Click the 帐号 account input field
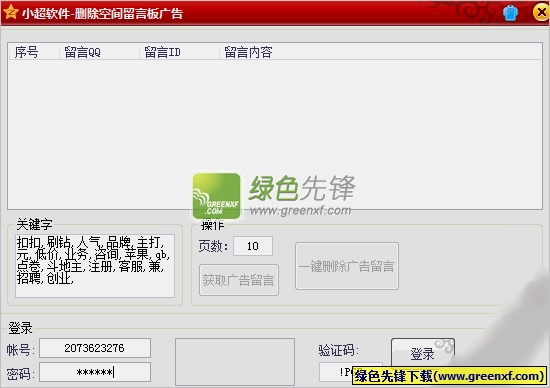This screenshot has height=388, width=550. coord(95,348)
